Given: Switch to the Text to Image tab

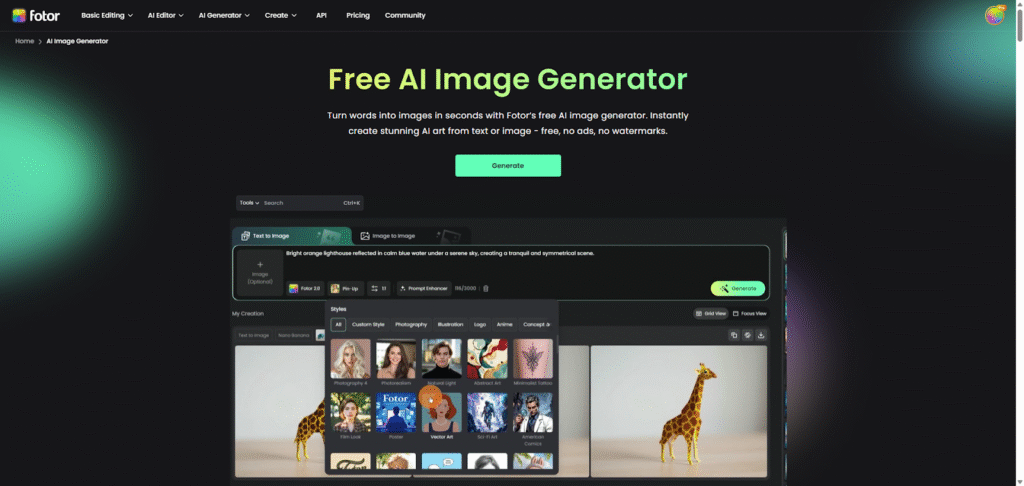Looking at the screenshot, I should tap(291, 236).
